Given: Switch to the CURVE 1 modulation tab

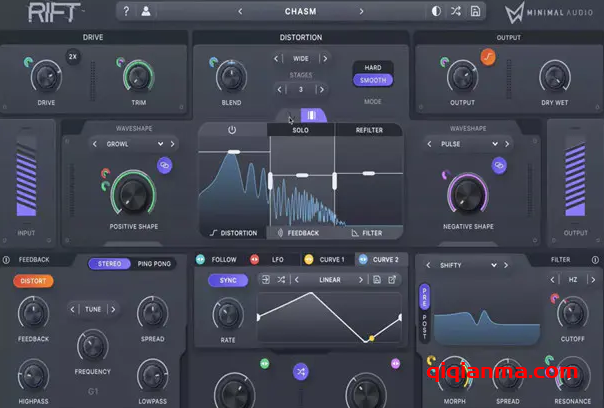Looking at the screenshot, I should coord(327,259).
